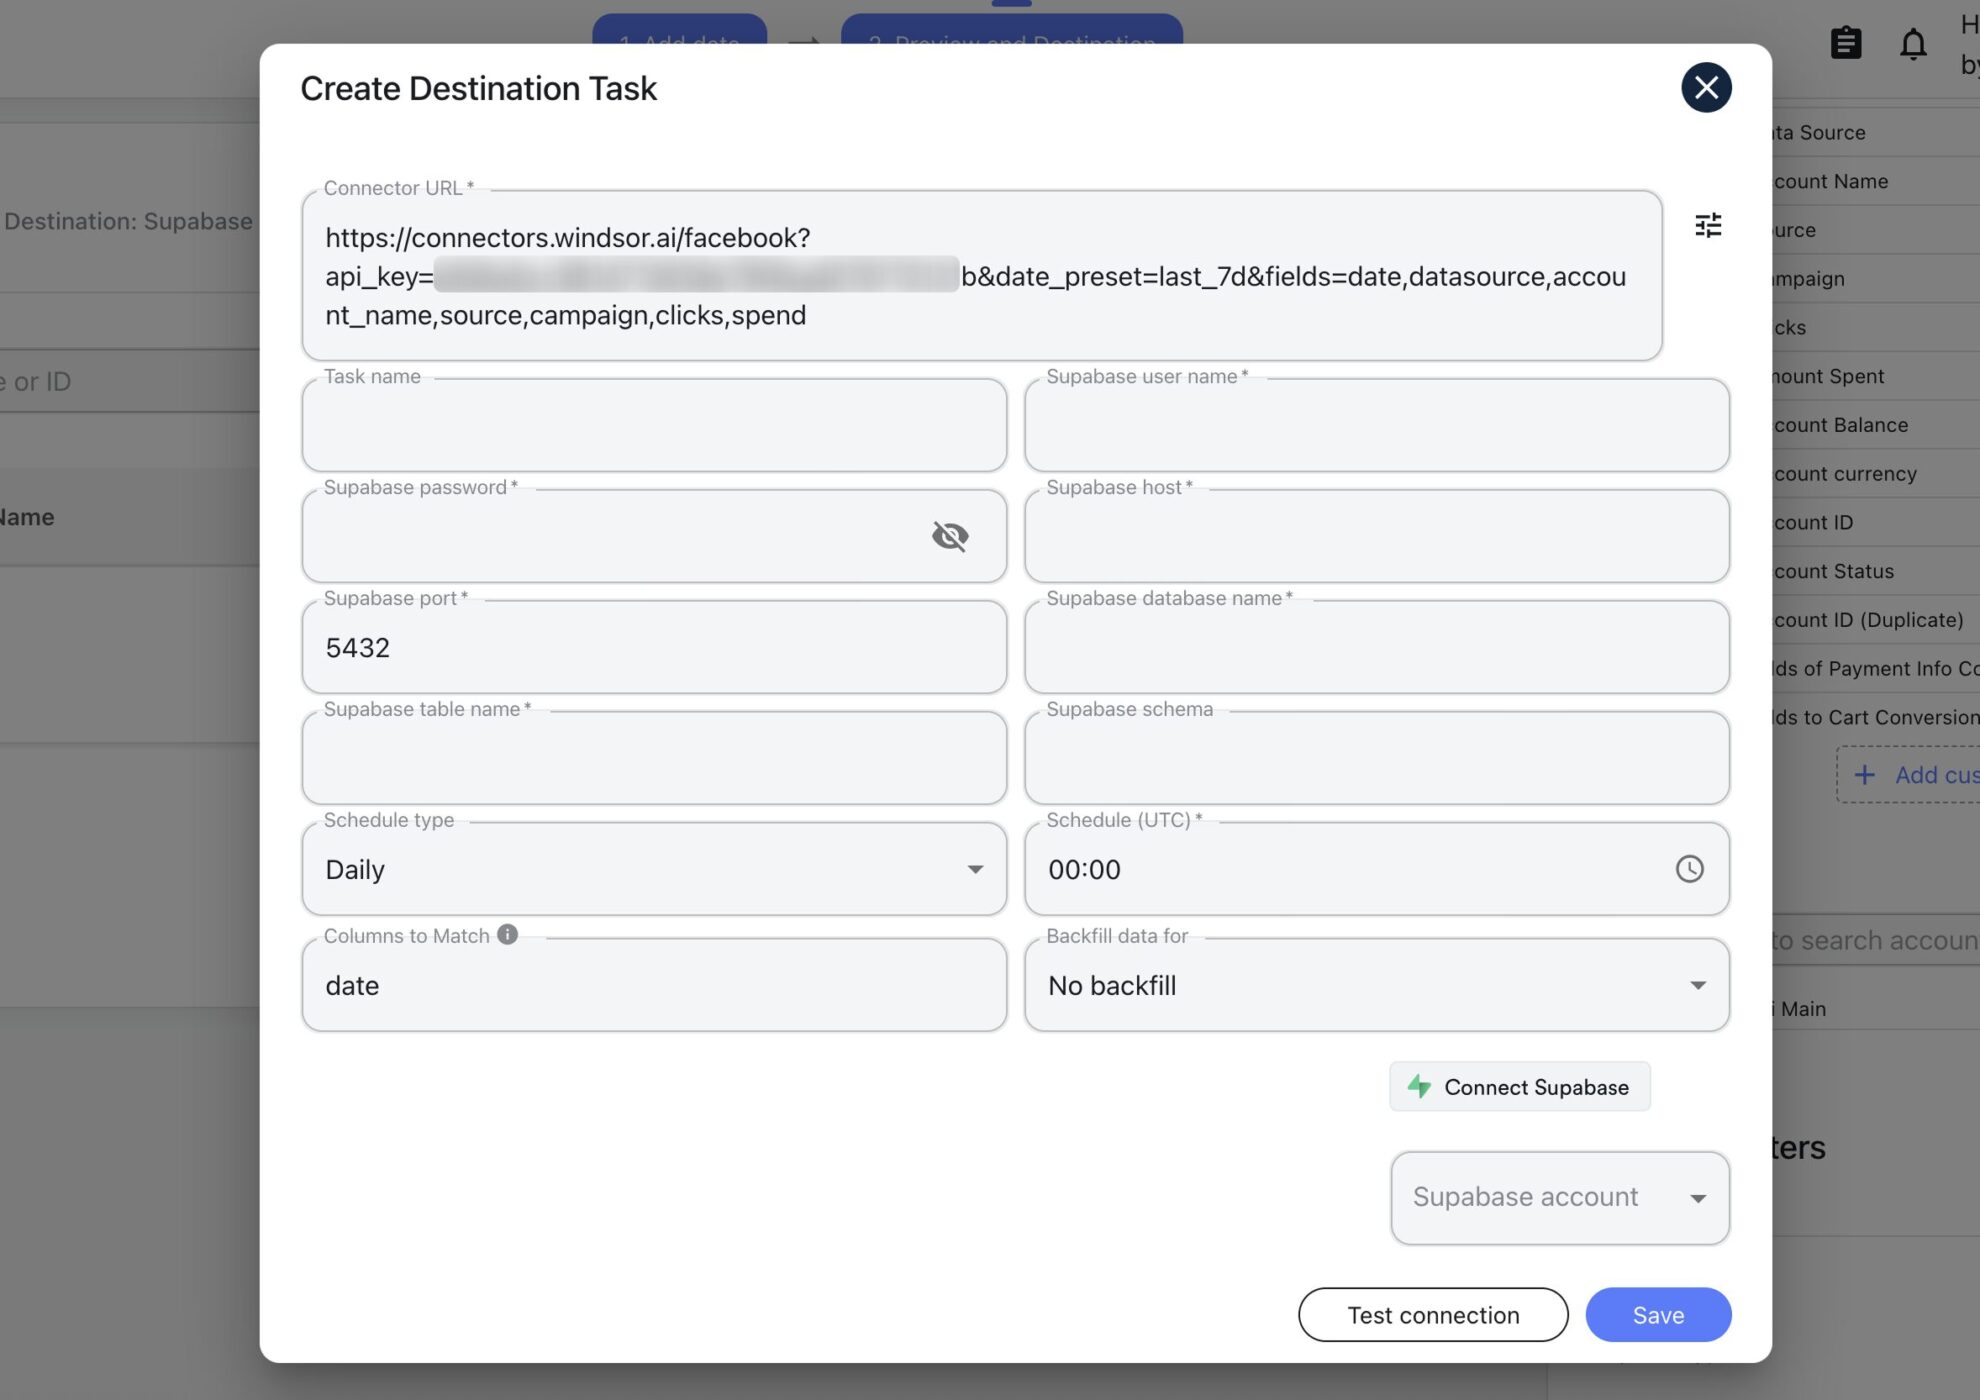Select Account Status field in background list
Viewport: 1980px width, 1400px height.
pyautogui.click(x=1876, y=571)
